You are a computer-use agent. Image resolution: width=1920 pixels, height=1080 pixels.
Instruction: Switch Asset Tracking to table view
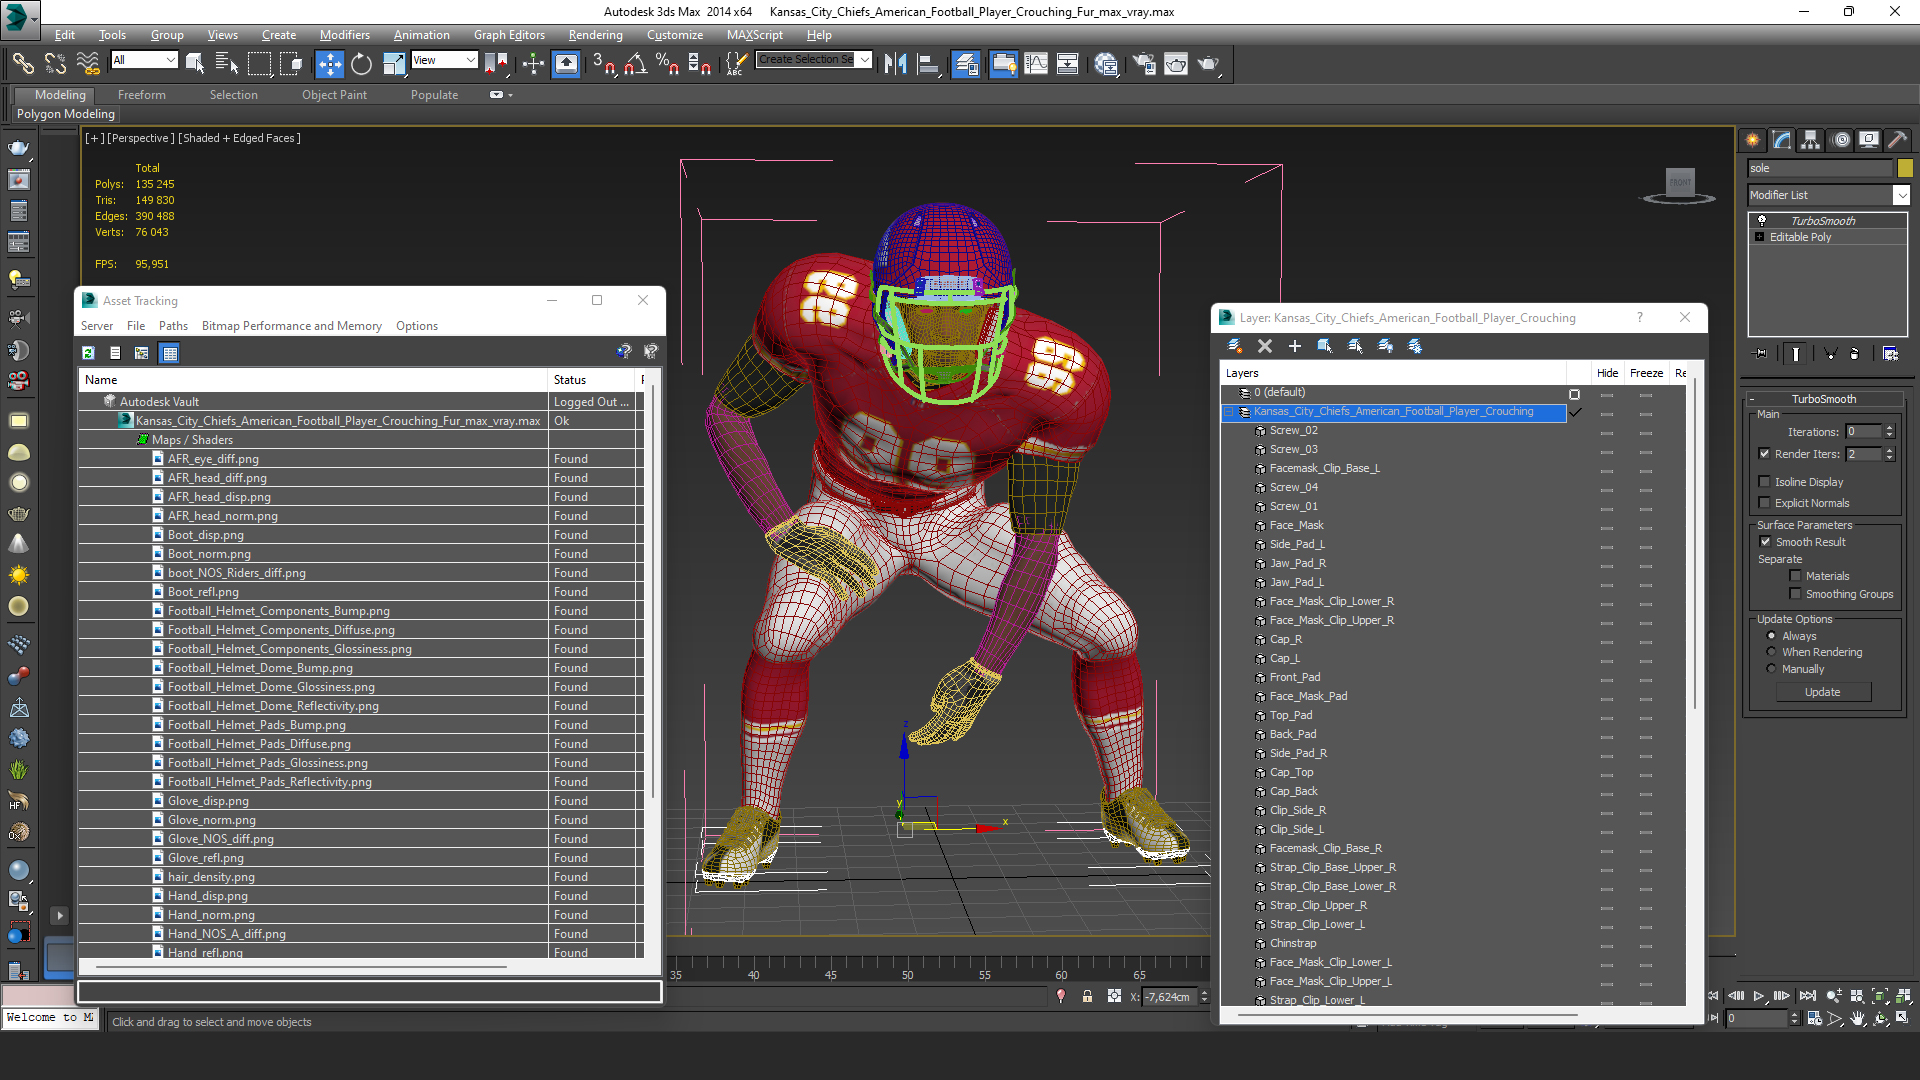[169, 353]
